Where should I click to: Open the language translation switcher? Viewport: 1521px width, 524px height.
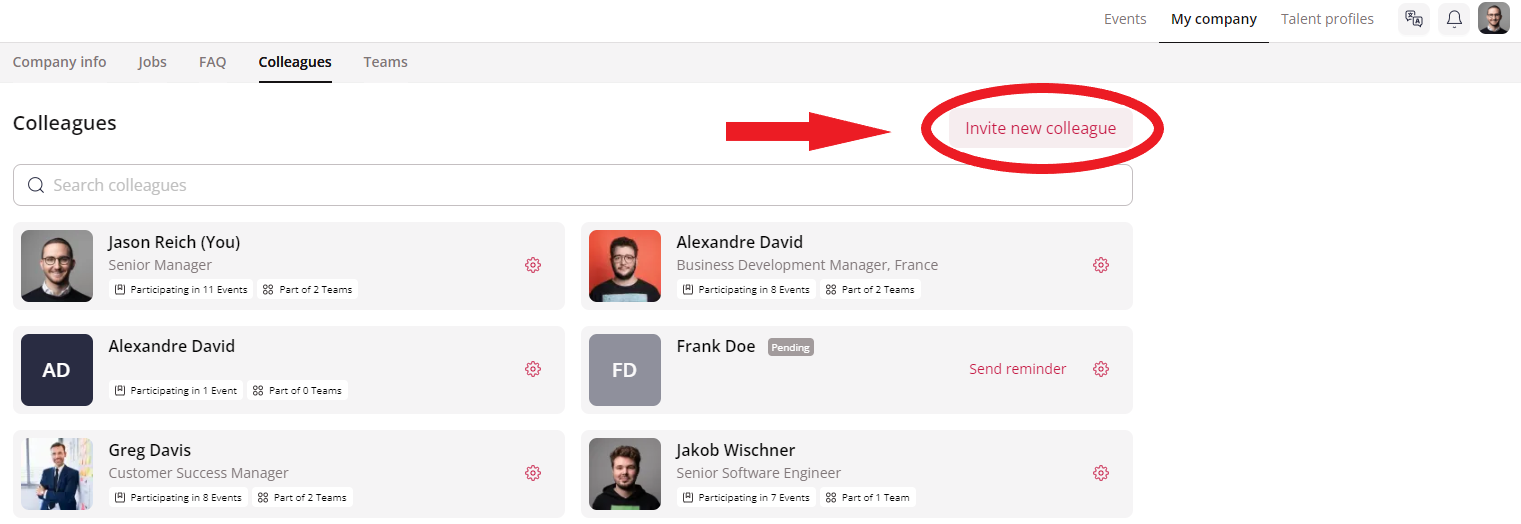point(1414,19)
